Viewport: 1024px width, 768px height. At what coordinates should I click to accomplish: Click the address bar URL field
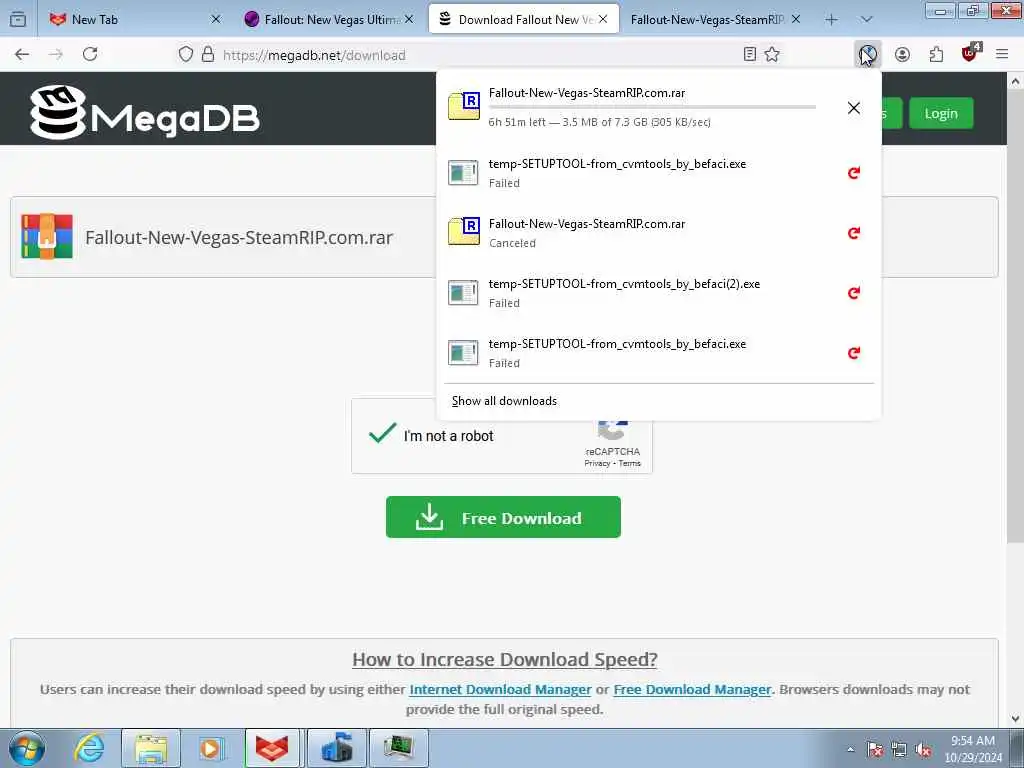[x=480, y=55]
